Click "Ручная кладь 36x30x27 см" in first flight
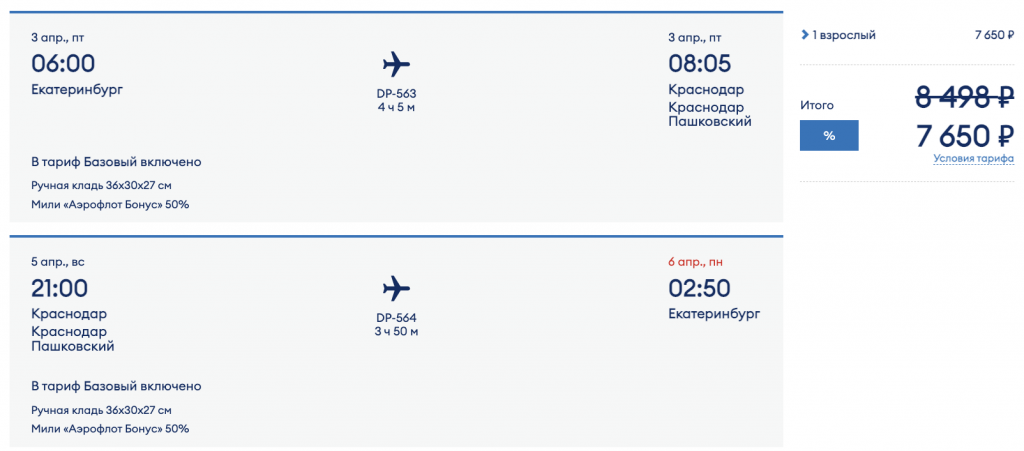The width and height of the screenshot is (1024, 451). [101, 185]
